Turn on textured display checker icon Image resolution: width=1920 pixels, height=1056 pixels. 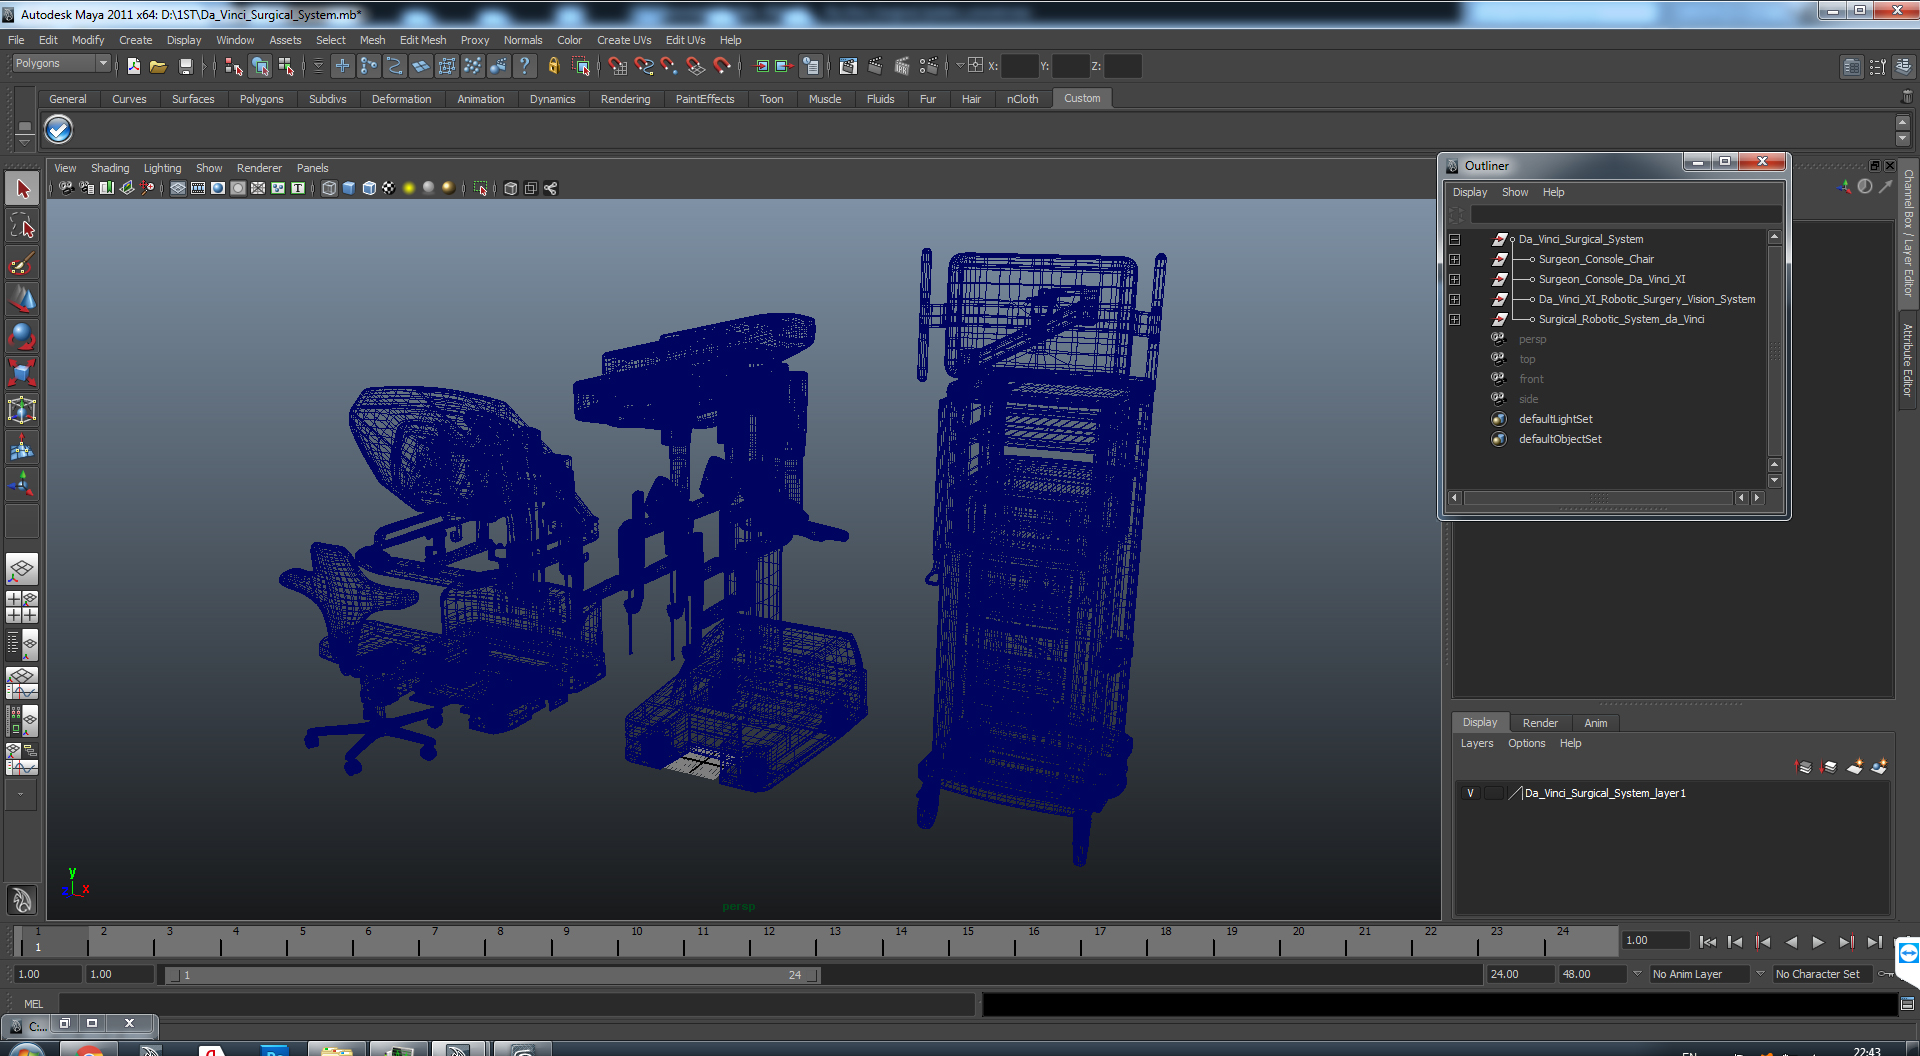click(389, 188)
